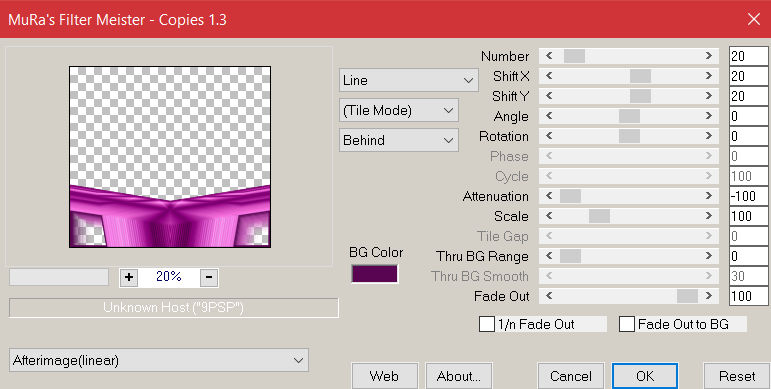Click the OK button
Viewport: 771px width, 389px height.
click(x=645, y=376)
